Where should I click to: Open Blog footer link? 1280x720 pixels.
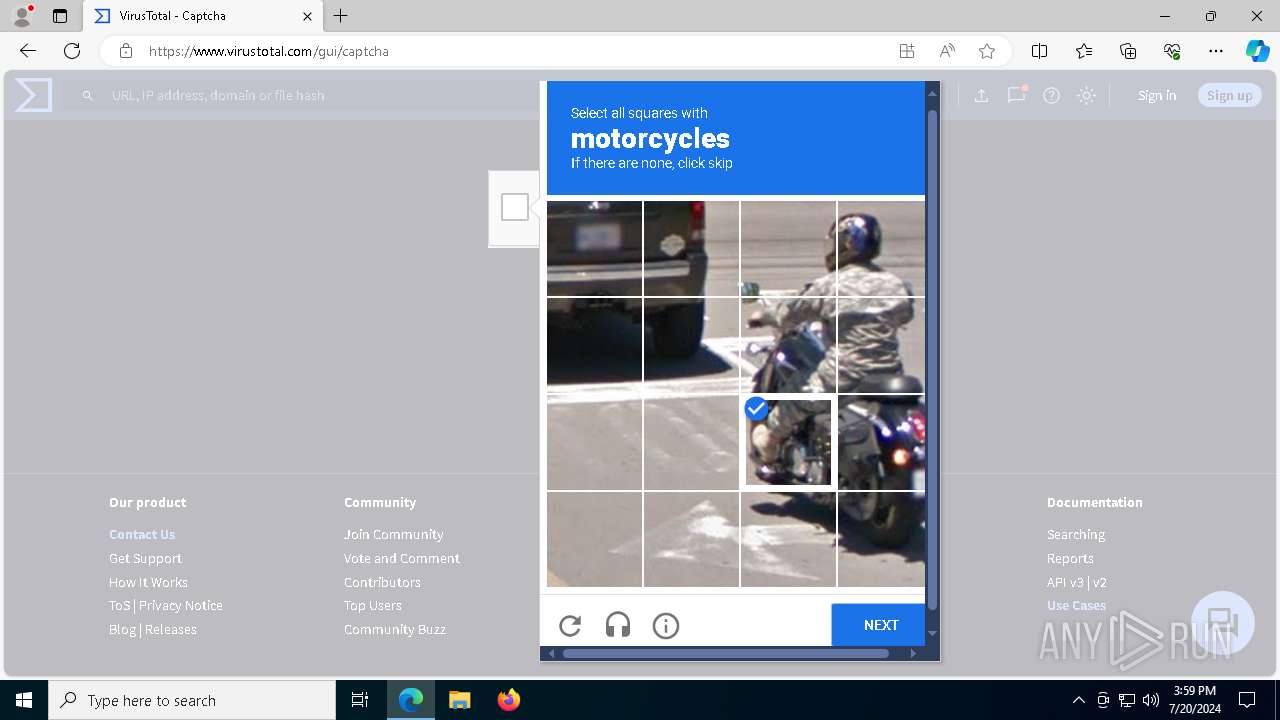tap(122, 629)
